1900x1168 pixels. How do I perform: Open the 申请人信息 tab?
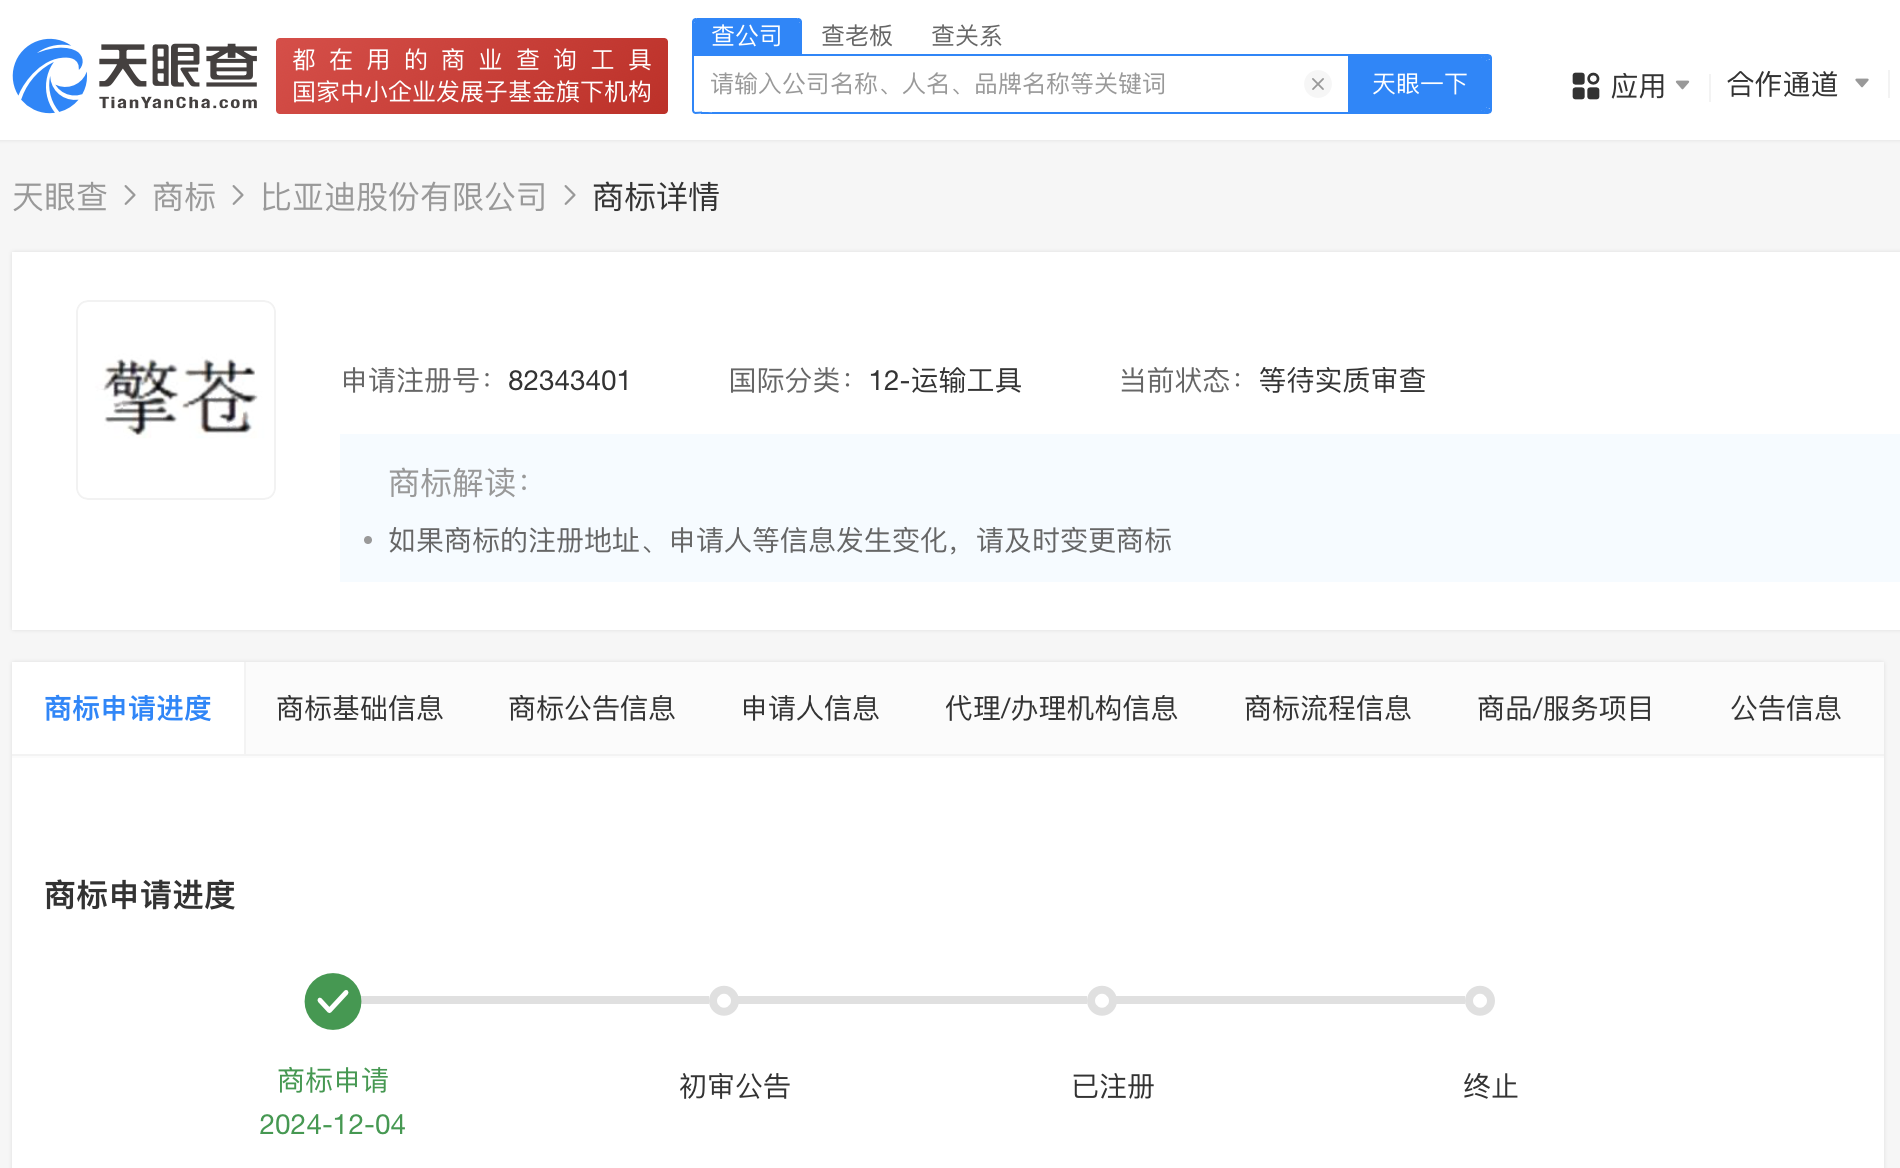click(810, 708)
